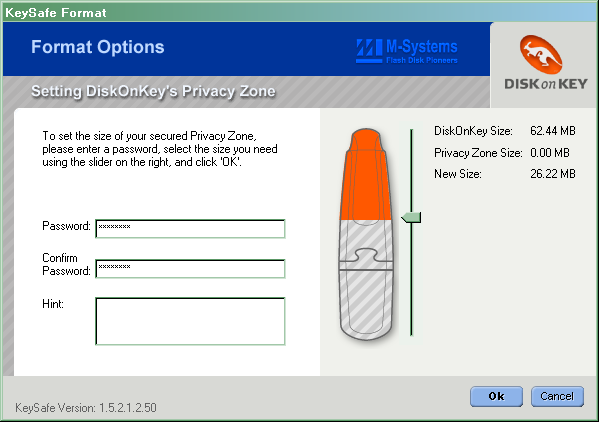This screenshot has width=599, height=422.
Task: Focus the Confirm Password field
Action: click(190, 269)
